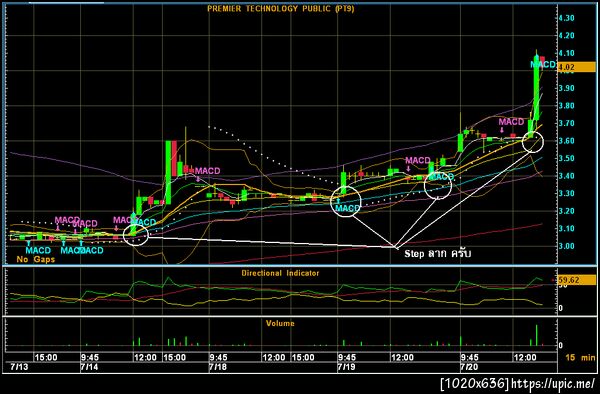Click the tall green candle rising to 4.10
Image resolution: width=600 pixels, height=394 pixels.
pos(536,88)
